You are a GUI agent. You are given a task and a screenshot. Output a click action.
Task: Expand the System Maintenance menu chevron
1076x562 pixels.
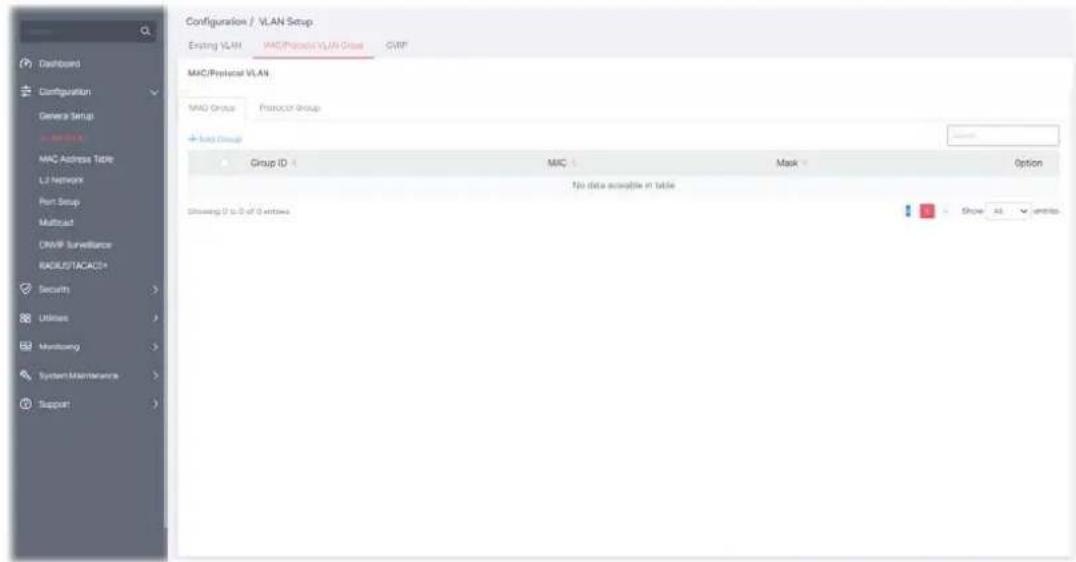click(155, 376)
